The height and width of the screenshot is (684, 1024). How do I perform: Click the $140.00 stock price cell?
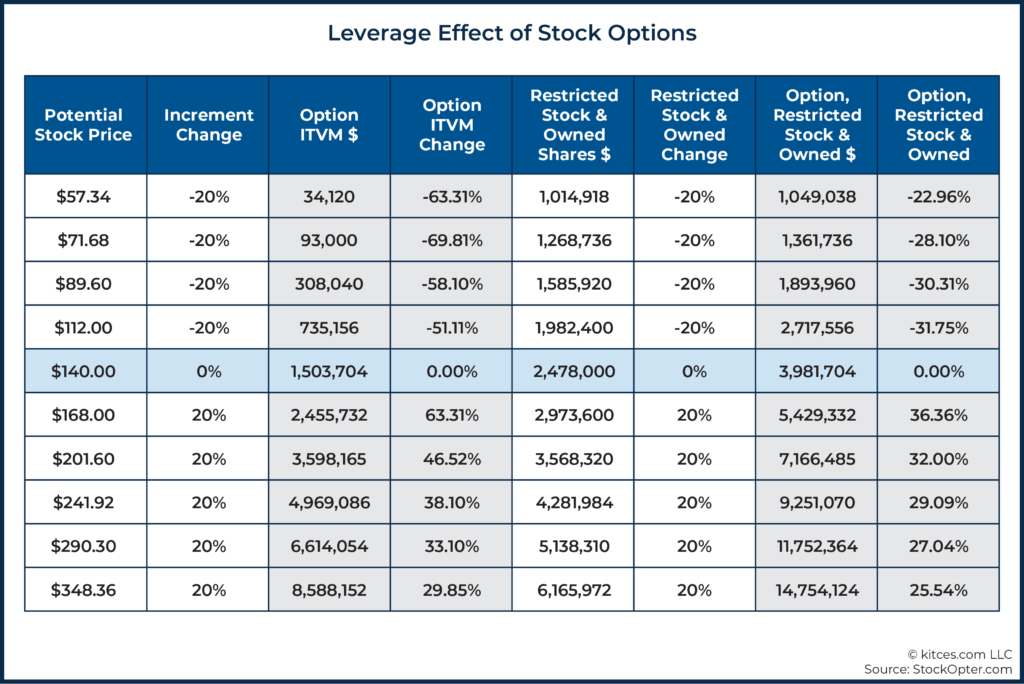click(84, 371)
